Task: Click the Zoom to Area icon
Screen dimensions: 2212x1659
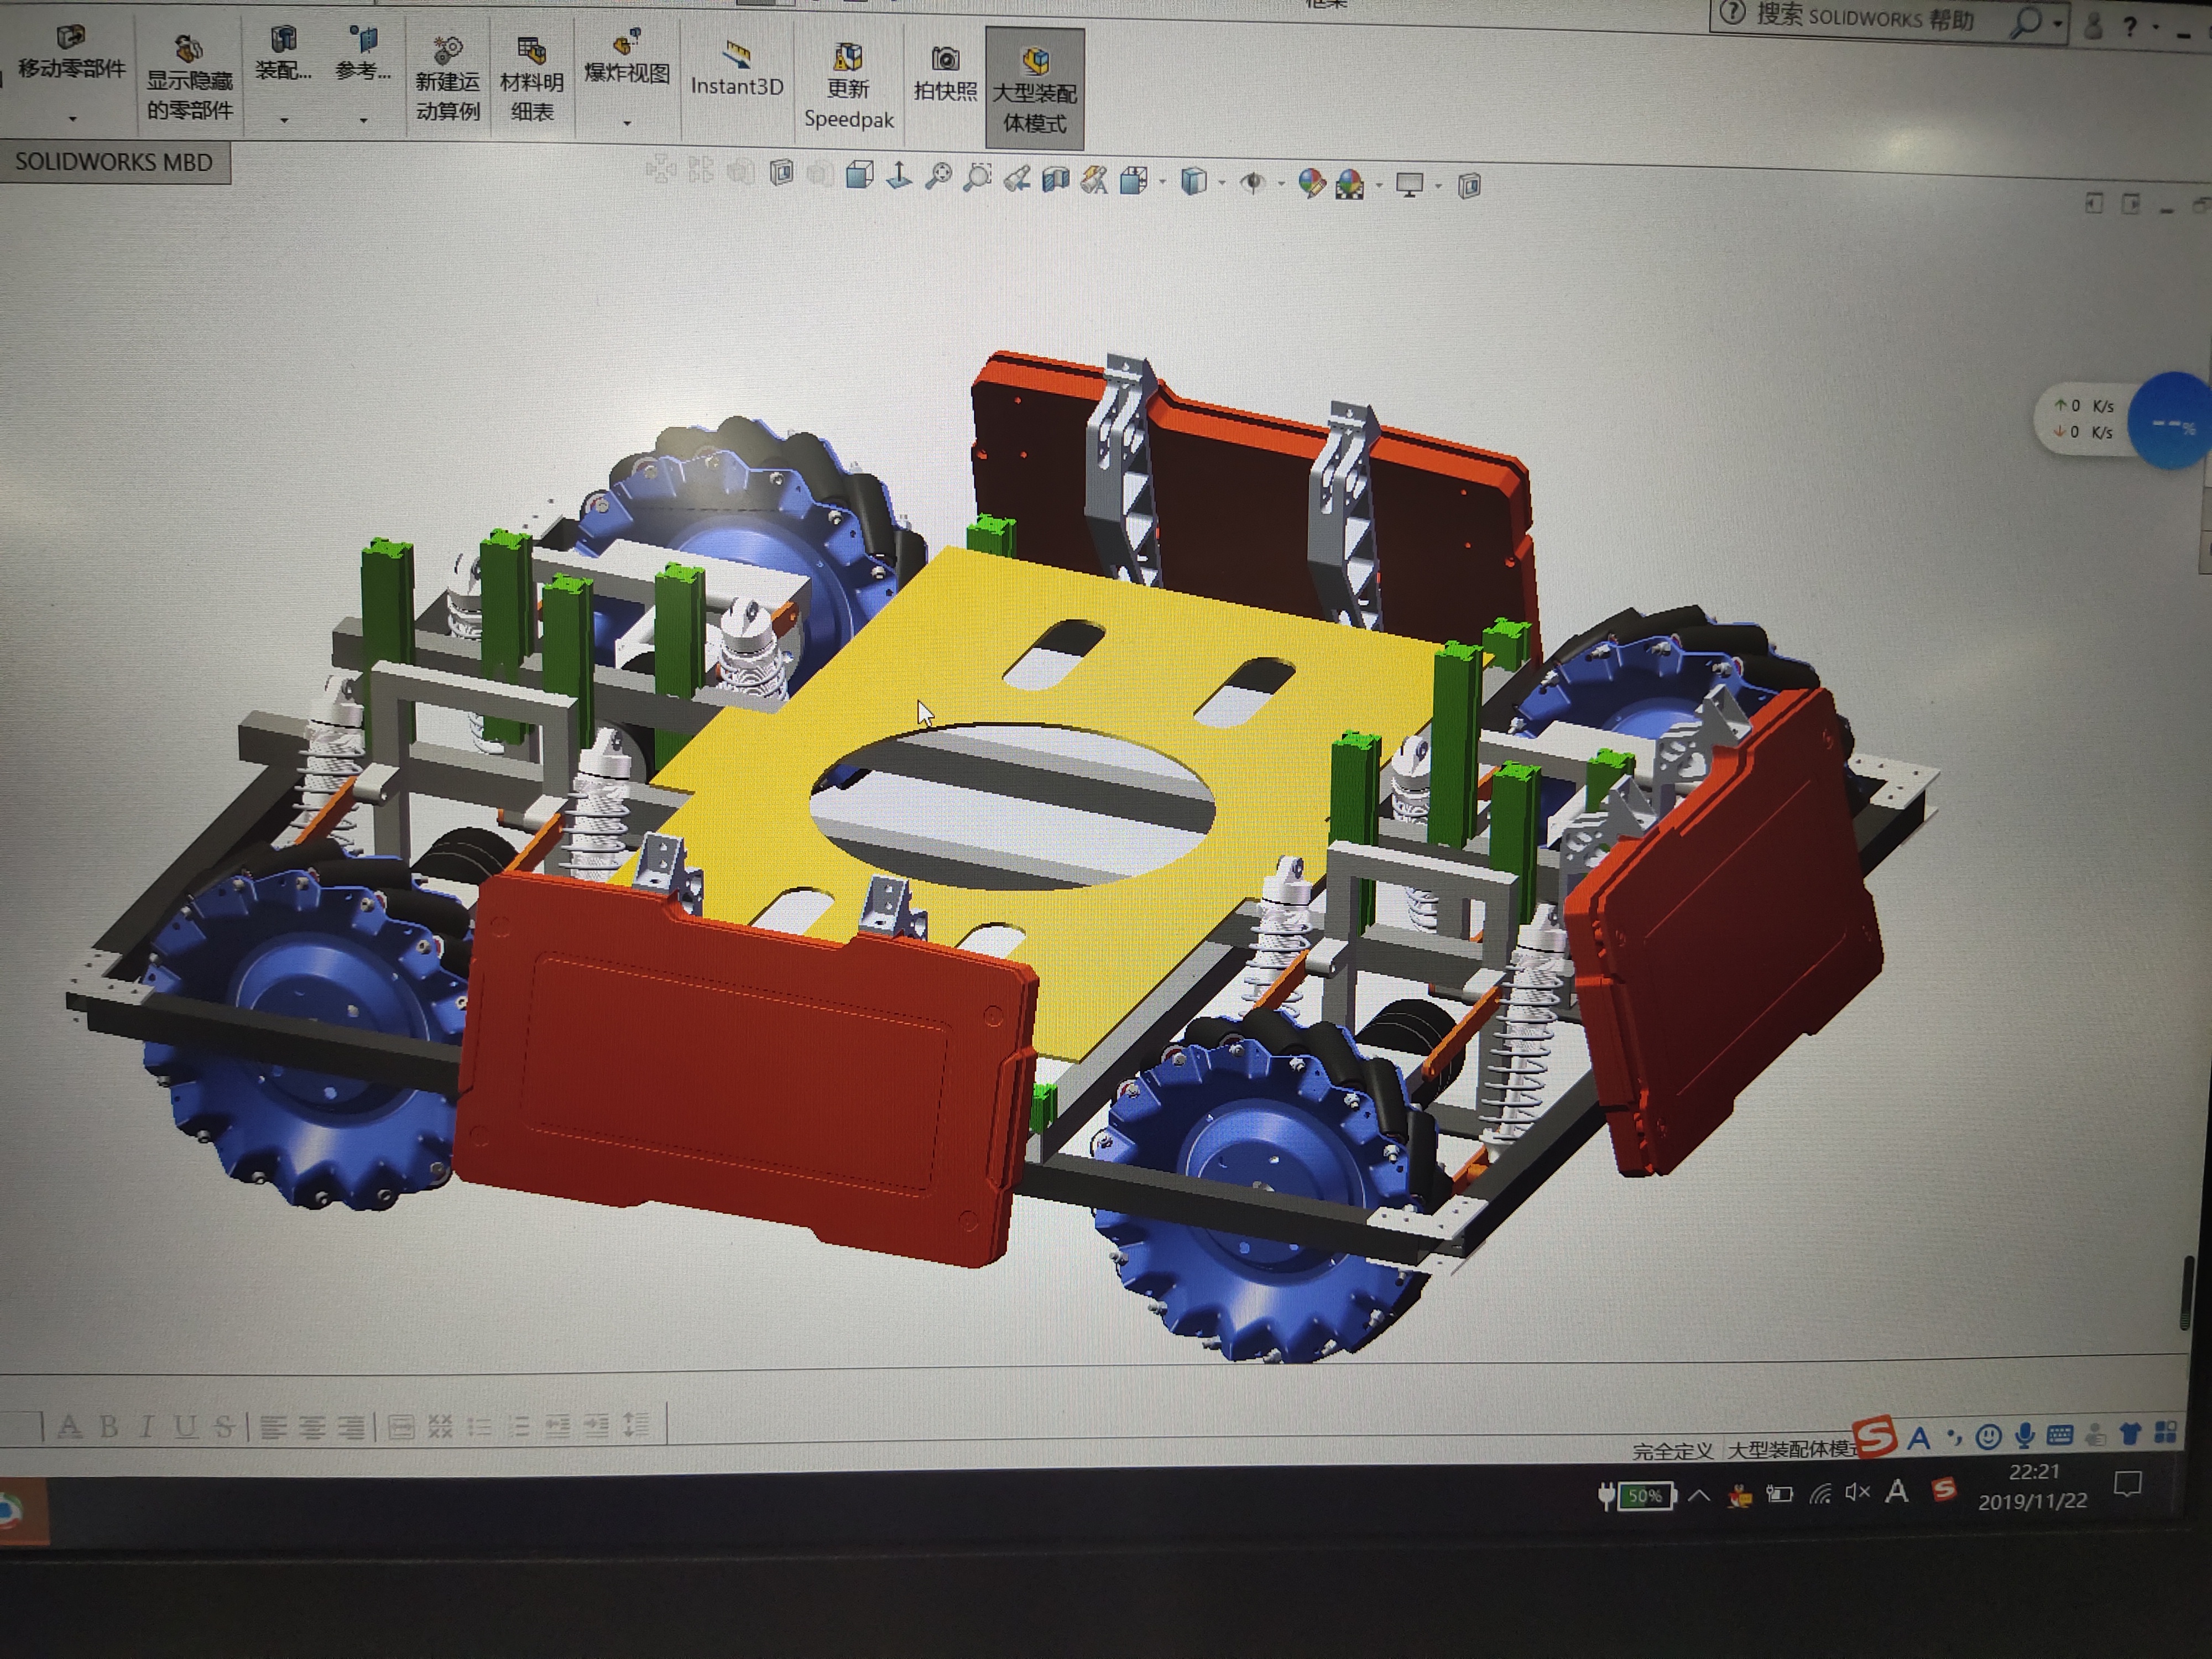Action: point(977,177)
